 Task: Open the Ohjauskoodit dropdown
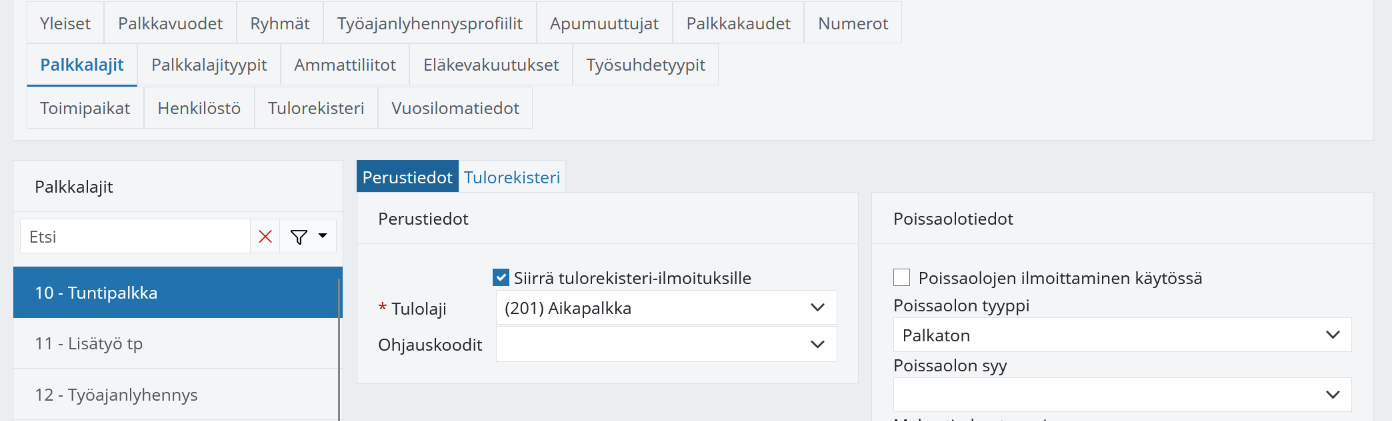click(666, 344)
